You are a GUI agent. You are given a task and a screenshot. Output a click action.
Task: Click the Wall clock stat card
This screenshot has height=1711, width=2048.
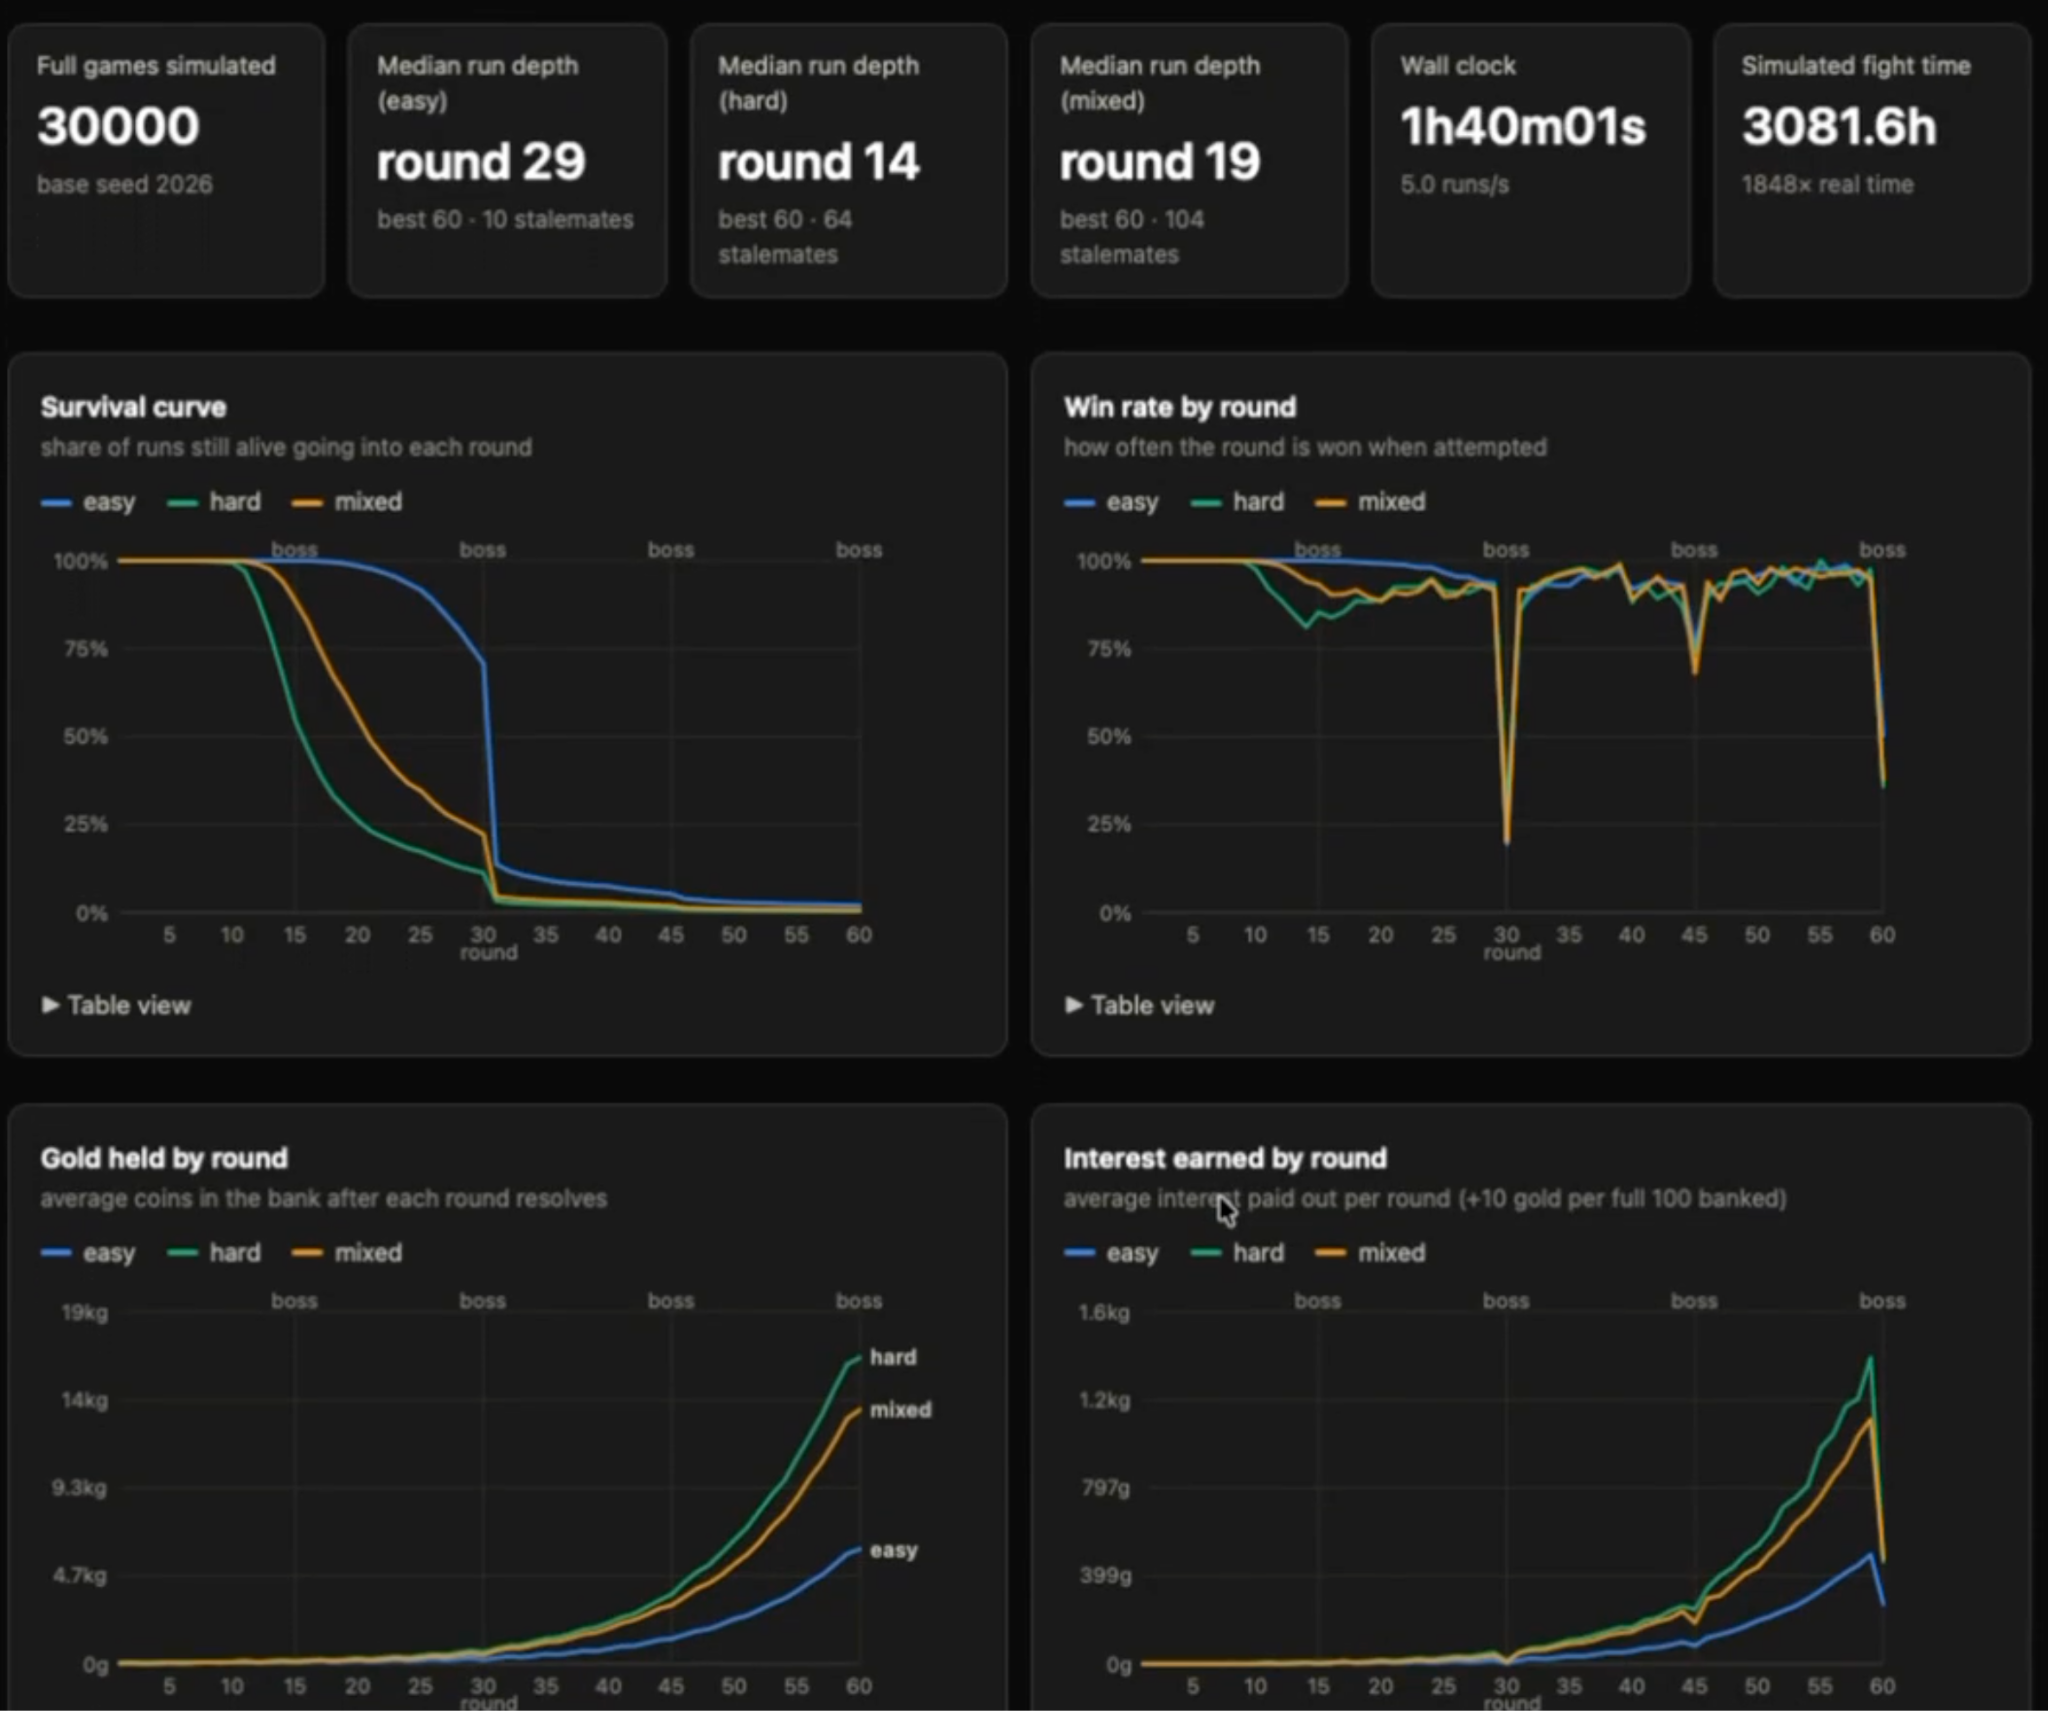pyautogui.click(x=1531, y=161)
